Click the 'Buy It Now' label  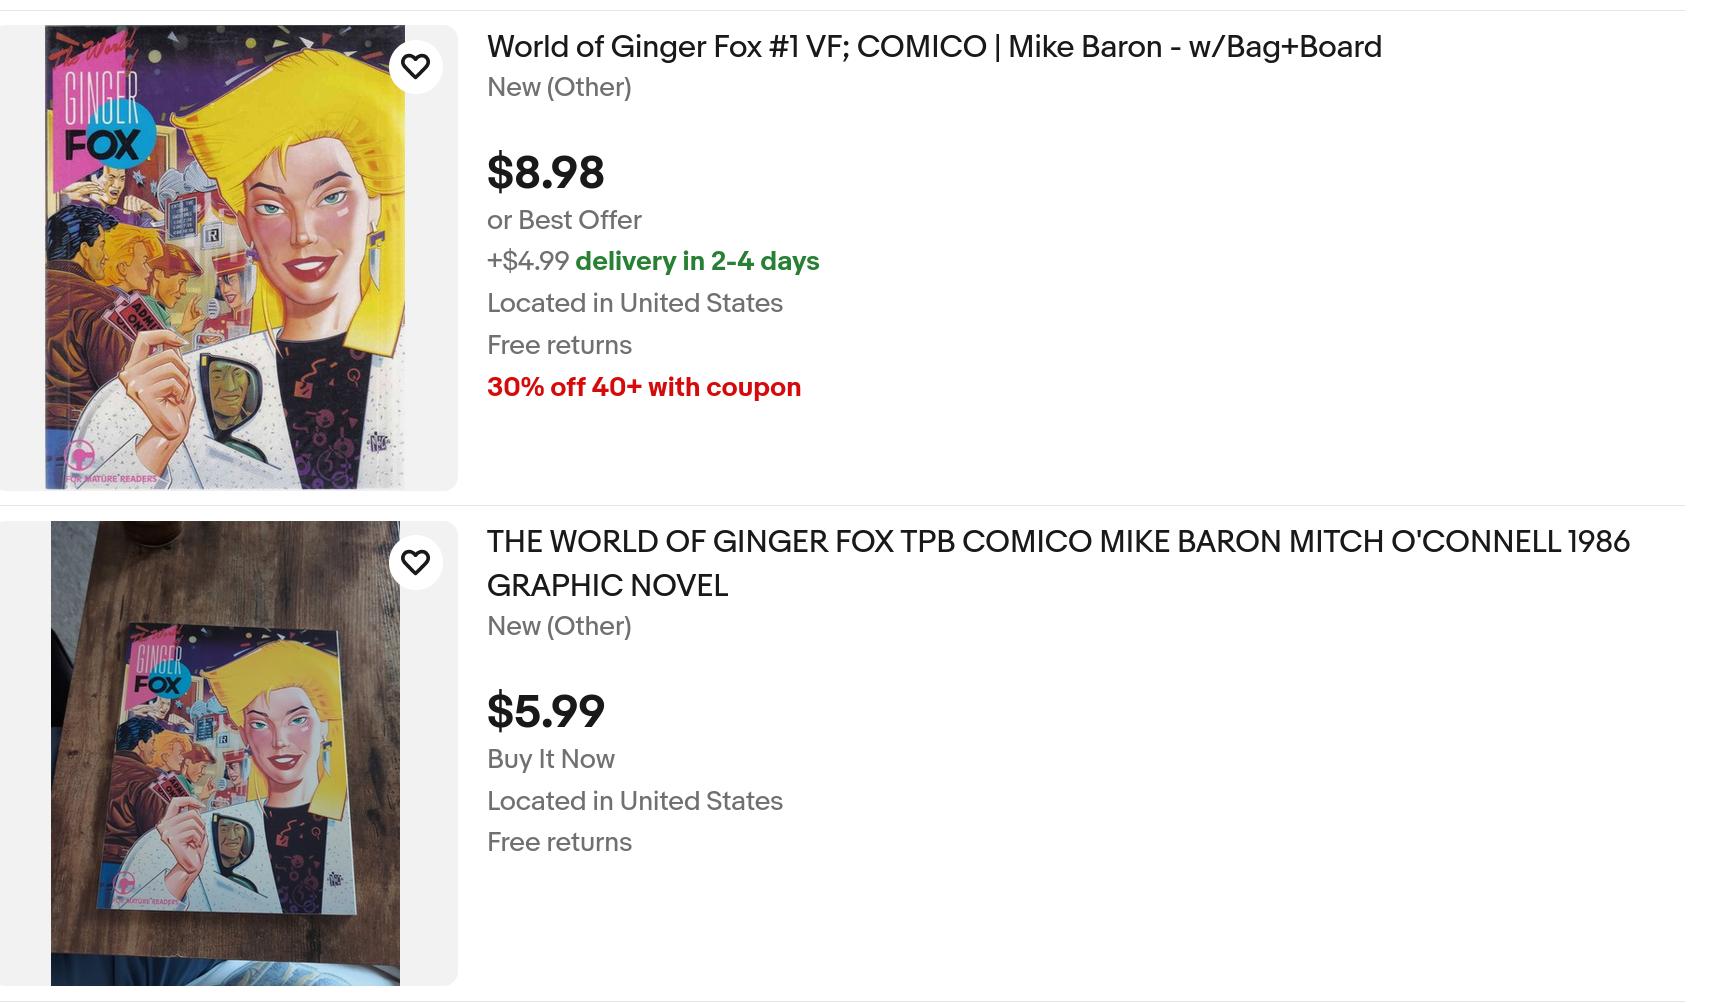[x=550, y=759]
